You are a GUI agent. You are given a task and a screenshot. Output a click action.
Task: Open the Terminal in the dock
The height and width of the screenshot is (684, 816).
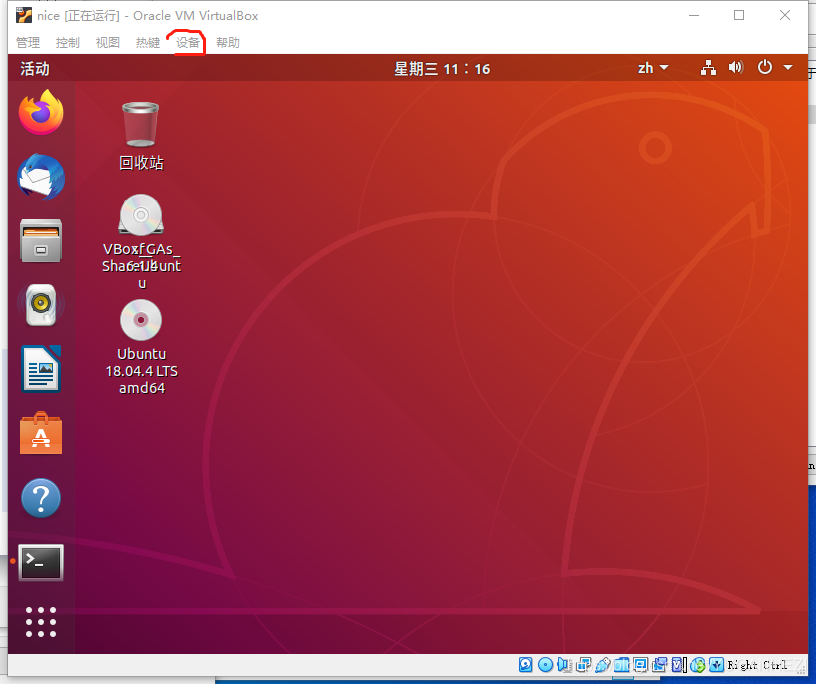click(x=41, y=562)
